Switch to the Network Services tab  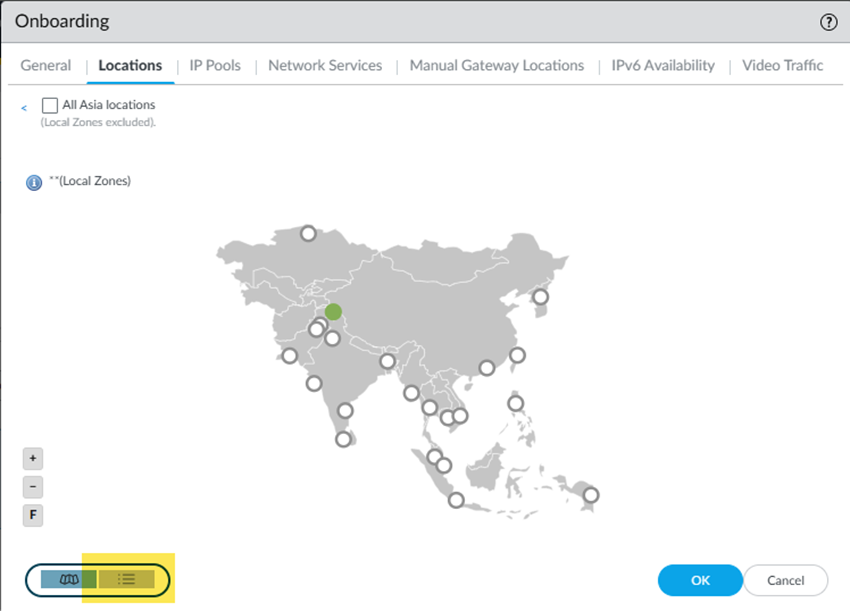pyautogui.click(x=325, y=66)
